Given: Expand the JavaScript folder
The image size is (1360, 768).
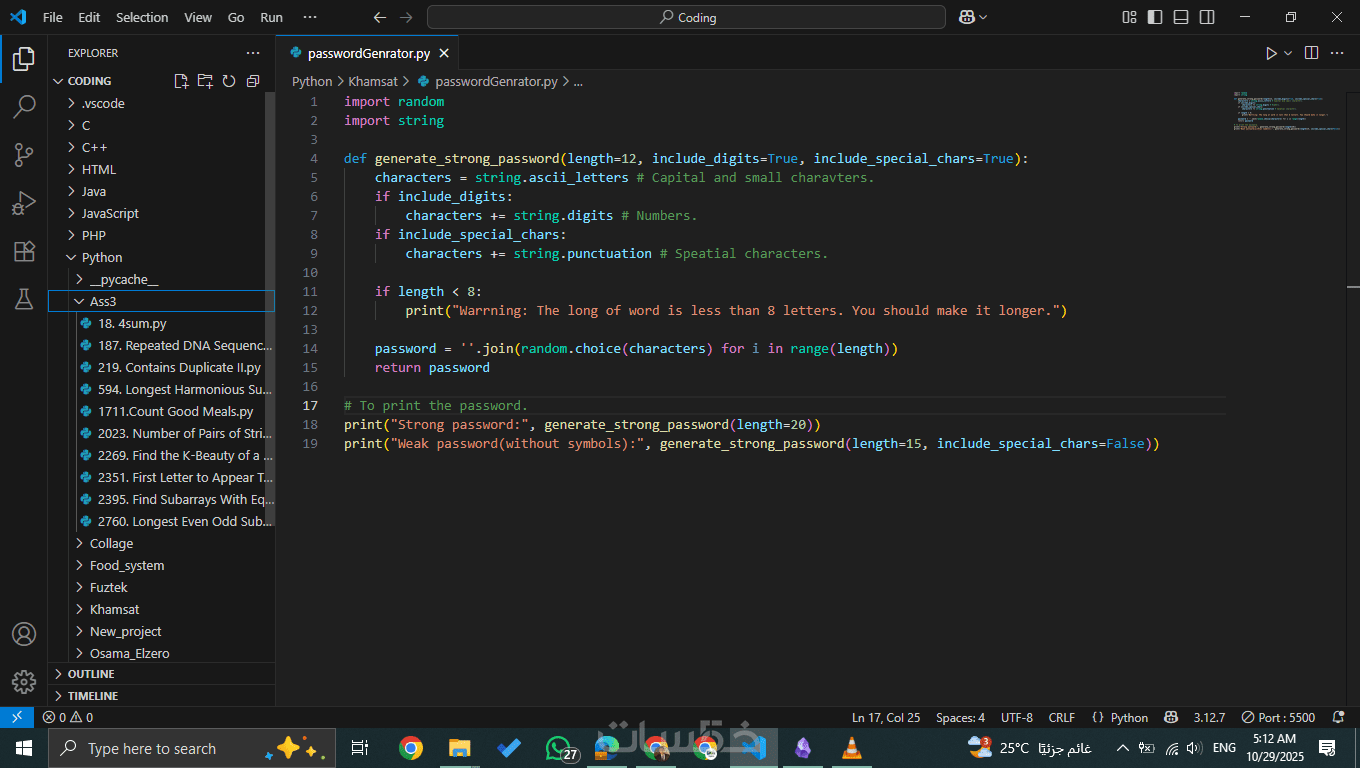Looking at the screenshot, I should 110,213.
